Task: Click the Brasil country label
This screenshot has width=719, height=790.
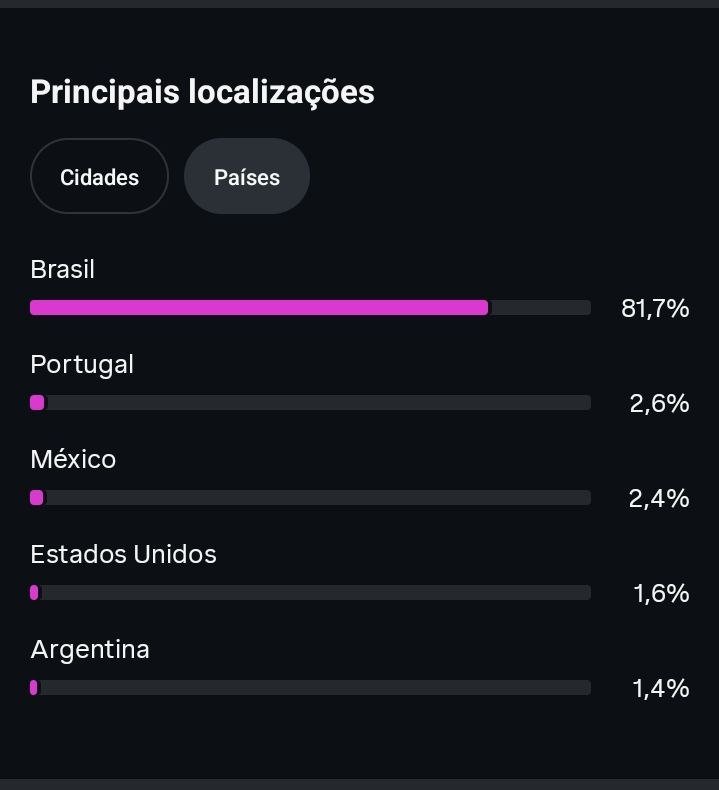Action: point(62,269)
